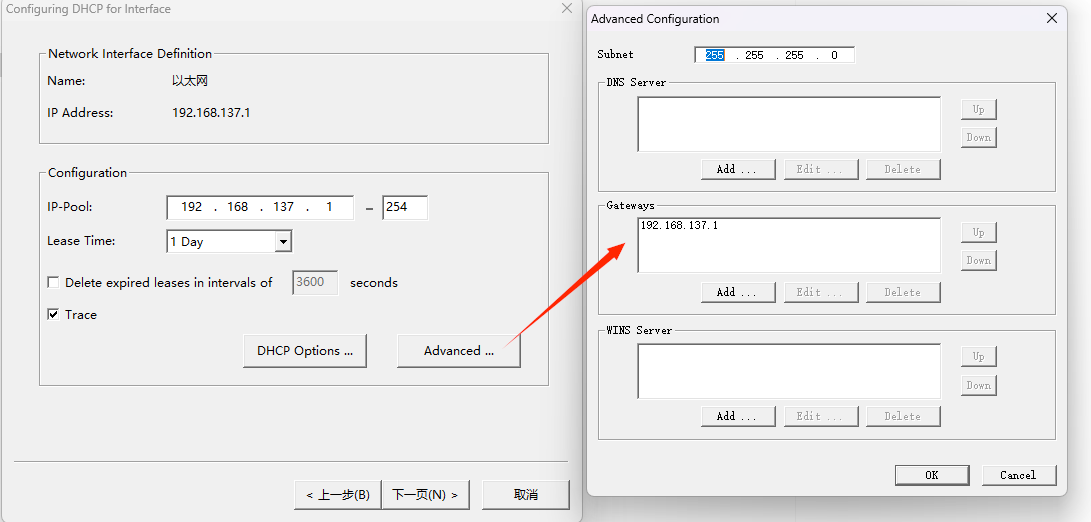This screenshot has height=522, width=1091.
Task: Click the DHCP Options button
Action: 305,351
